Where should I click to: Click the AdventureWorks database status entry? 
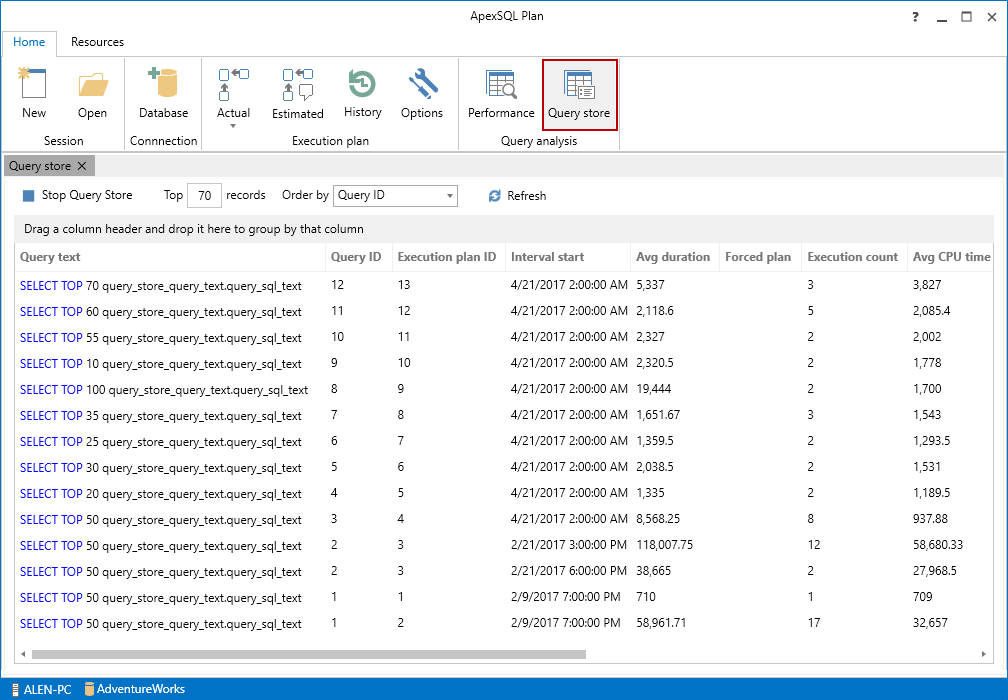(135, 689)
